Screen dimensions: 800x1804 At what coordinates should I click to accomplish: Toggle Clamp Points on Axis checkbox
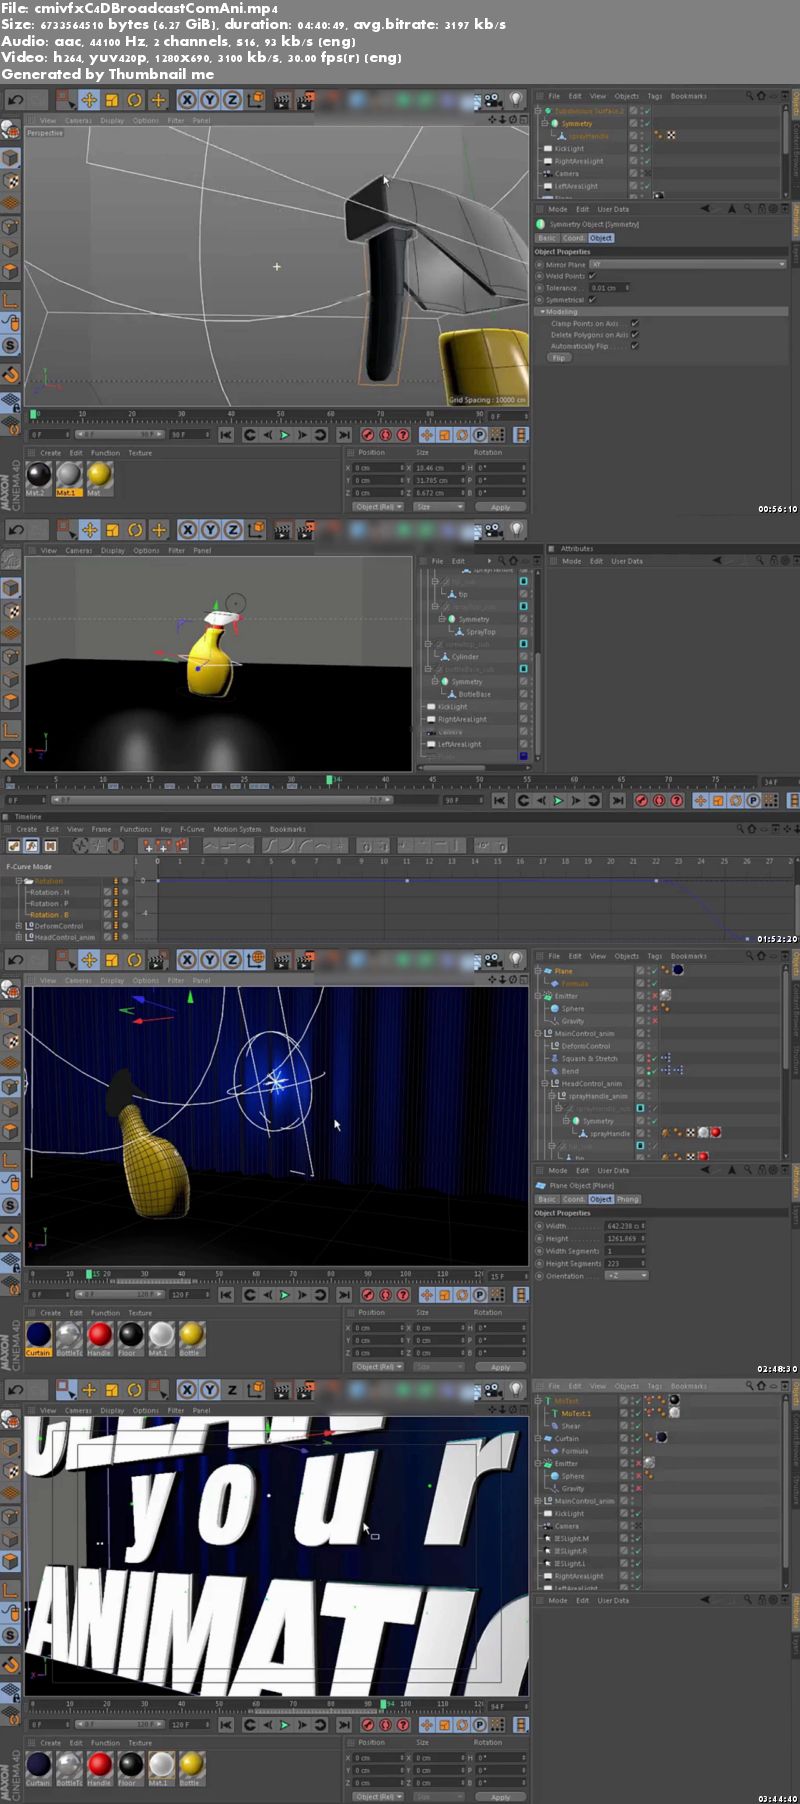[x=635, y=323]
